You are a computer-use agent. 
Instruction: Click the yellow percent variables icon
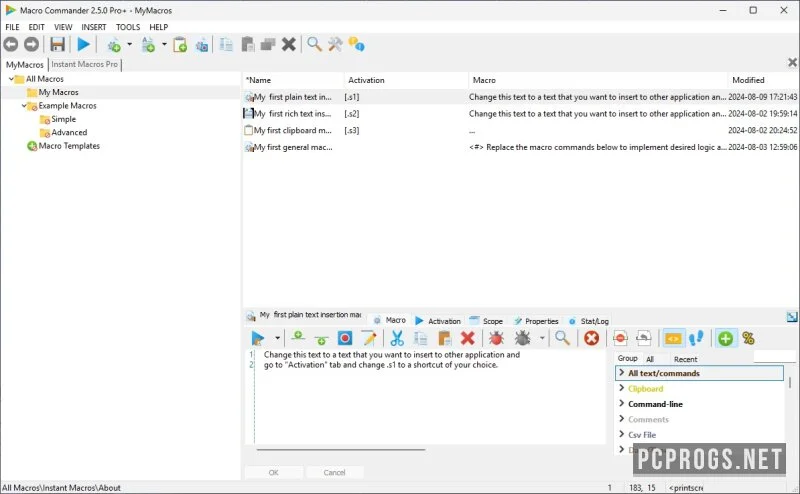point(748,338)
